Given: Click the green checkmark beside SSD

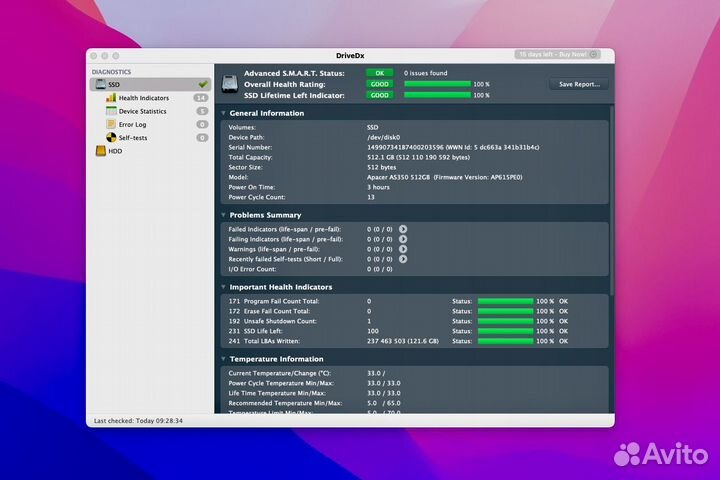Looking at the screenshot, I should (202, 84).
